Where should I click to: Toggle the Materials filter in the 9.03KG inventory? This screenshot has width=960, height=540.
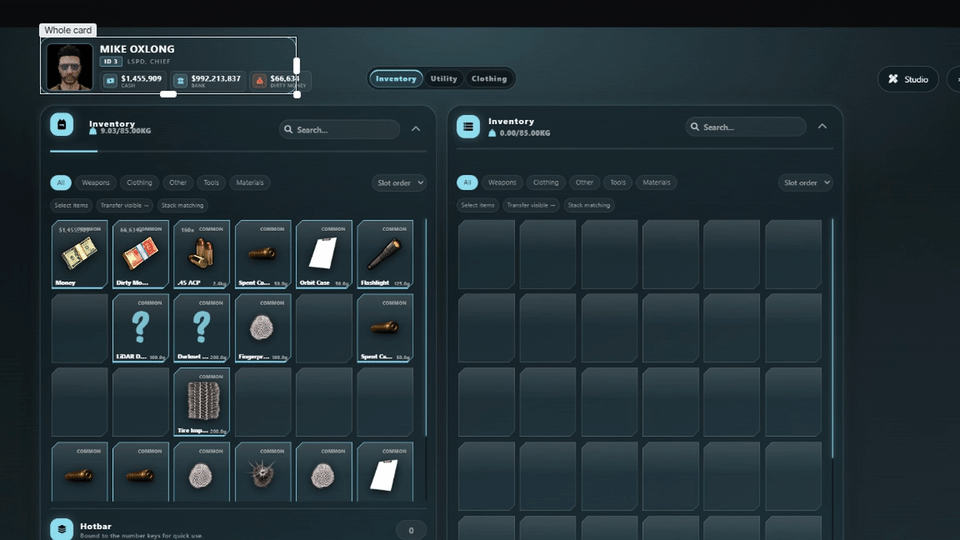click(x=250, y=182)
